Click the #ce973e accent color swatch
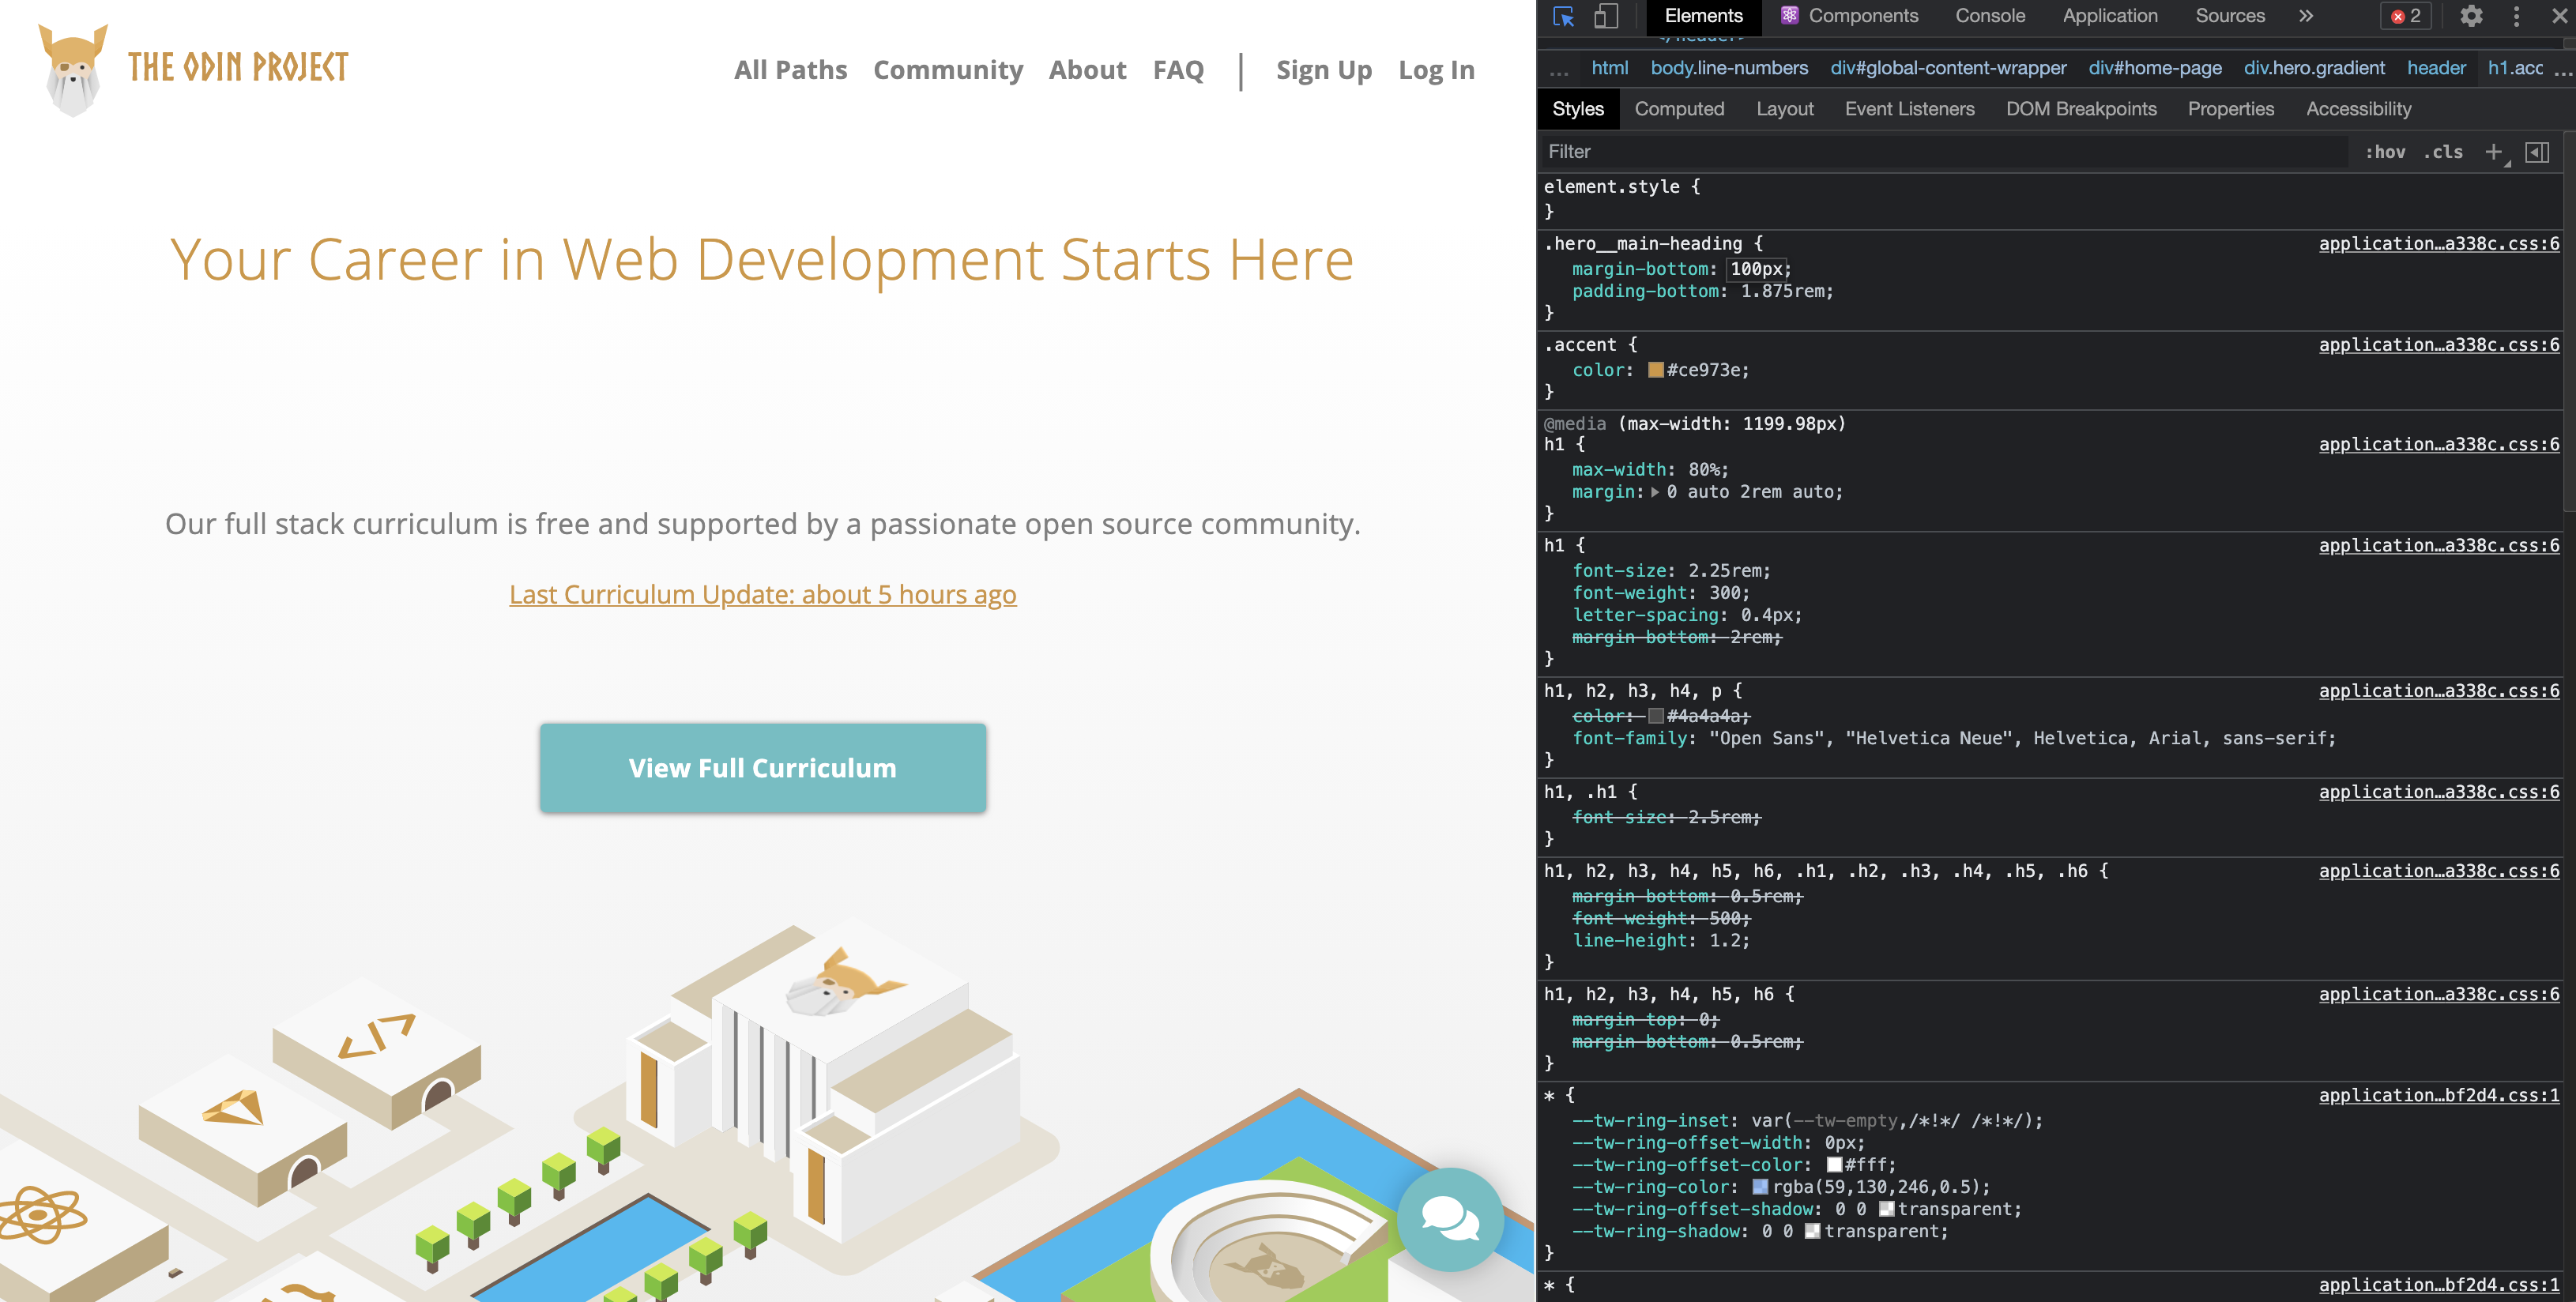Viewport: 2576px width, 1302px height. click(x=1655, y=370)
